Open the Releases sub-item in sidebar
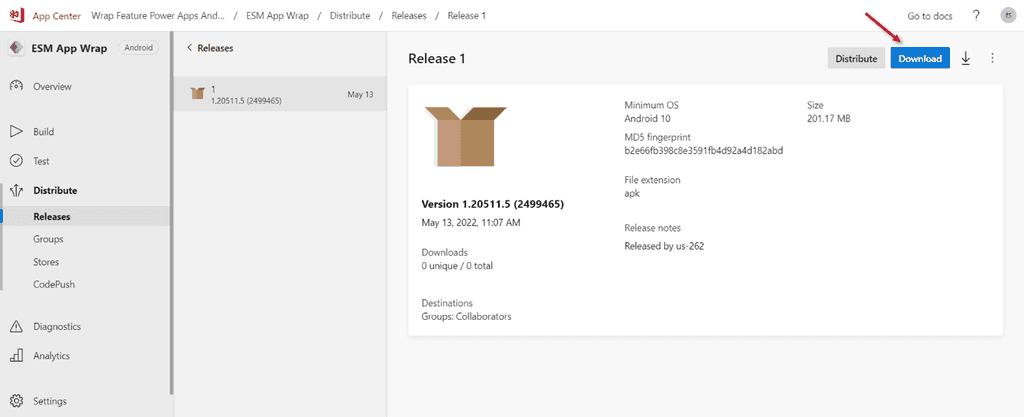This screenshot has height=417, width=1024. (52, 217)
